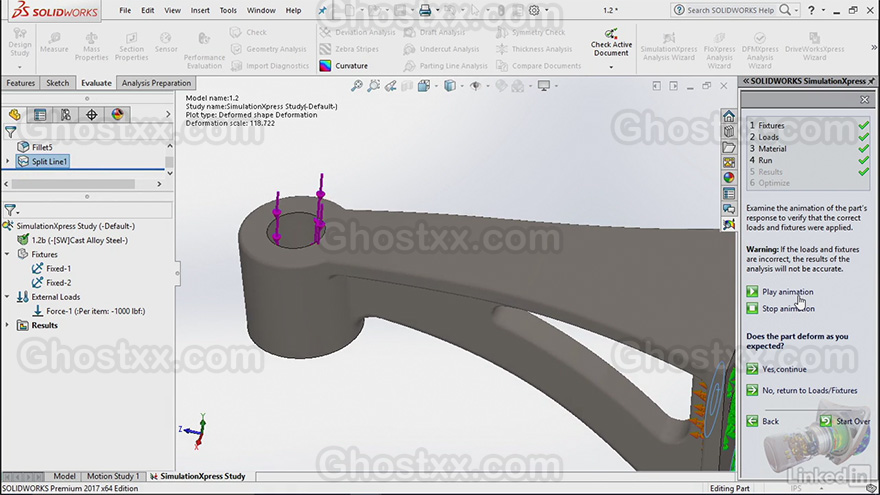Open PropertyManager tab icon
The height and width of the screenshot is (495, 880).
click(40, 114)
